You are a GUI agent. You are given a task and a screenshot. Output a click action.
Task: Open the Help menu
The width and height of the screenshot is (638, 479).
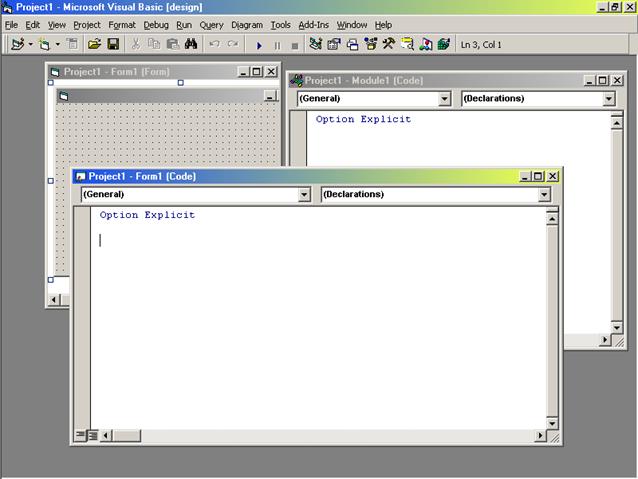383,25
